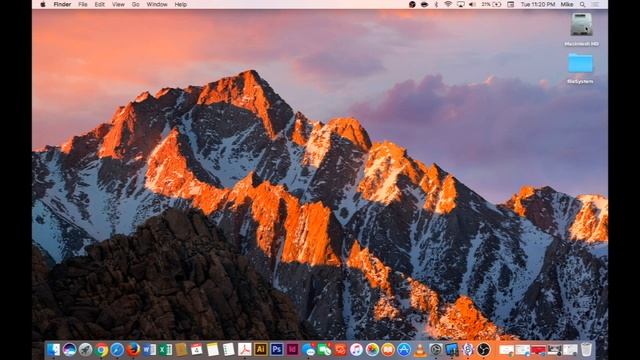The width and height of the screenshot is (640, 360).
Task: Open Notification Center icon
Action: pos(596,4)
